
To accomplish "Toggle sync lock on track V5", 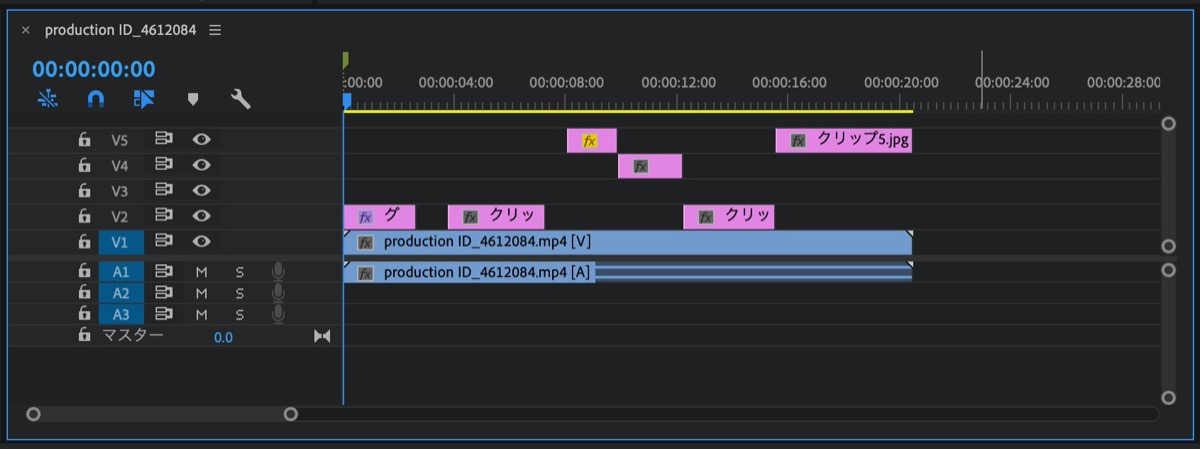I will point(165,140).
